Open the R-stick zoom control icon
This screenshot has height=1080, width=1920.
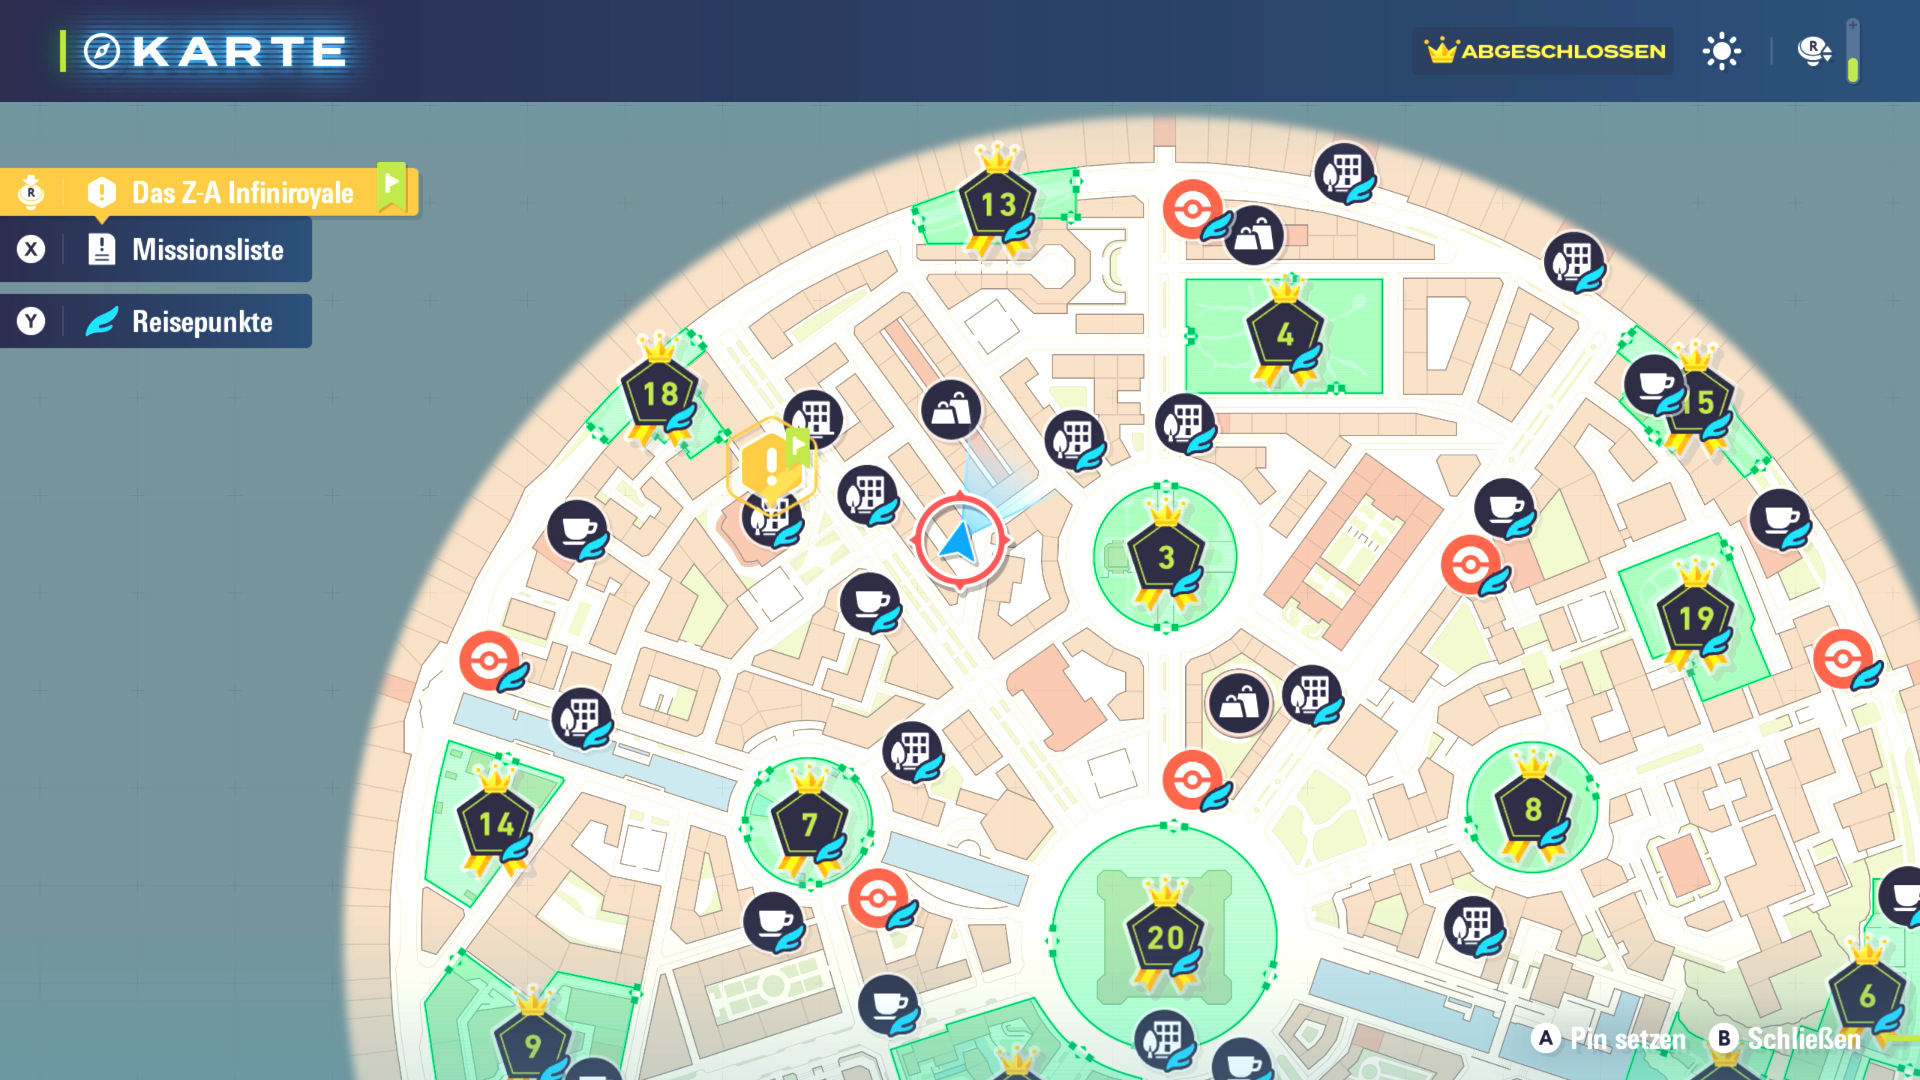[x=1813, y=50]
